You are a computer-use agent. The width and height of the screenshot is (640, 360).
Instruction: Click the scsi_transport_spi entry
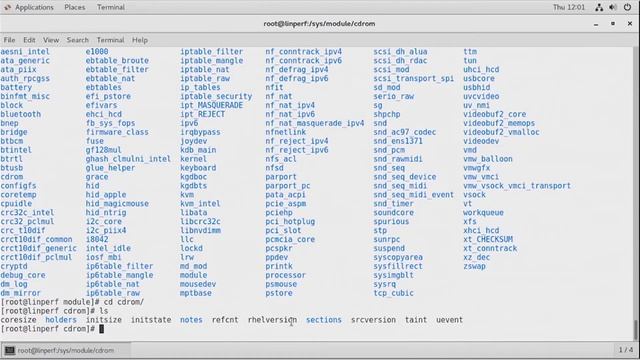click(x=413, y=78)
